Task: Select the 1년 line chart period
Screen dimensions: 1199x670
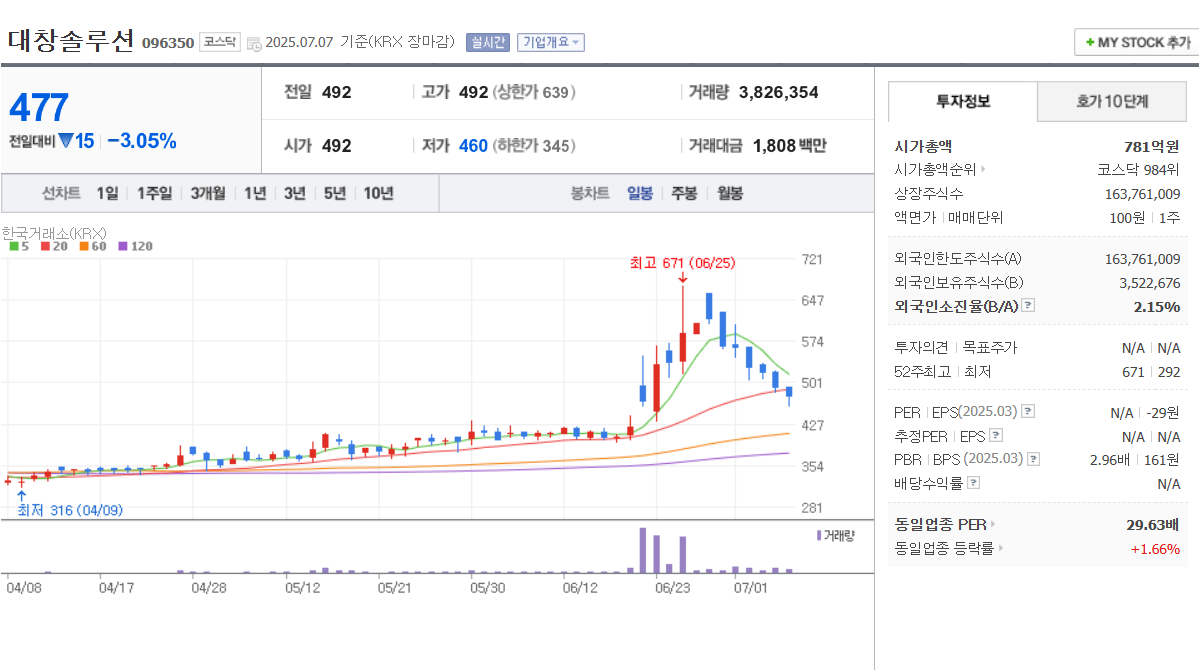Action: [x=255, y=193]
